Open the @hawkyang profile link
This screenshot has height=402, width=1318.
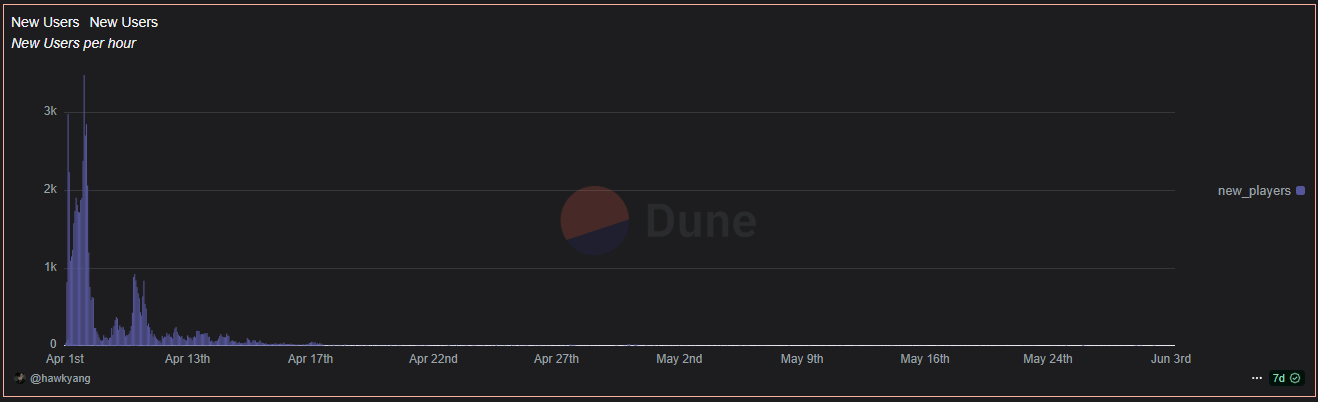click(60, 379)
